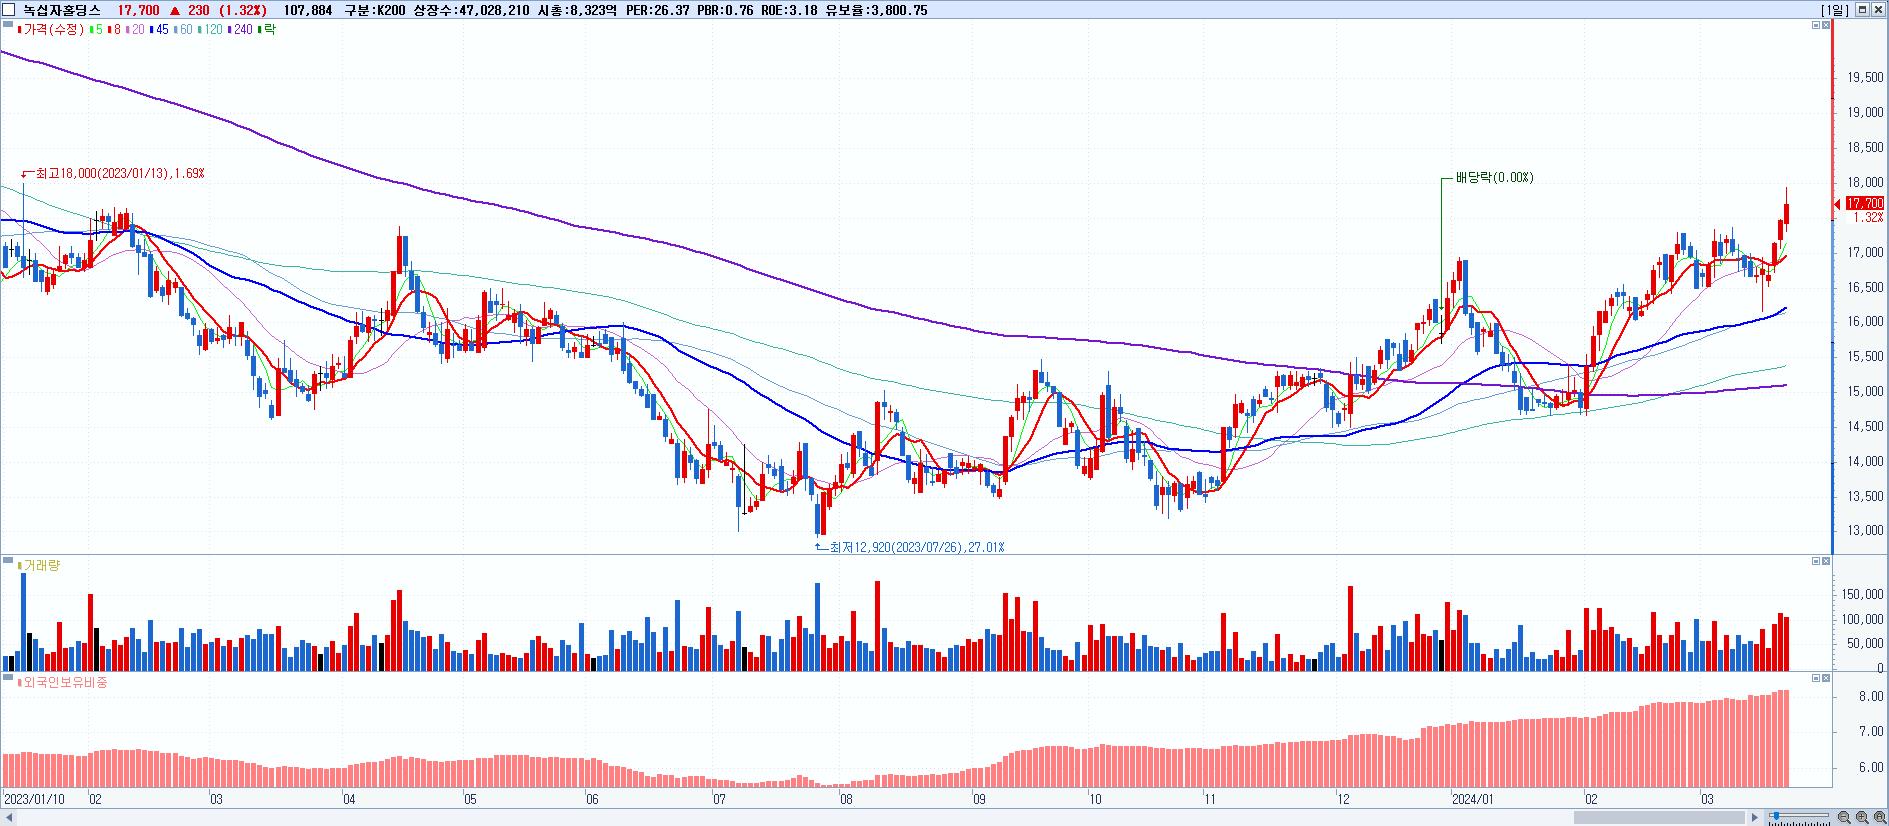Screen dimensions: 1889x826
Task: Click the zoom out magnifier icon
Action: click(x=1843, y=818)
